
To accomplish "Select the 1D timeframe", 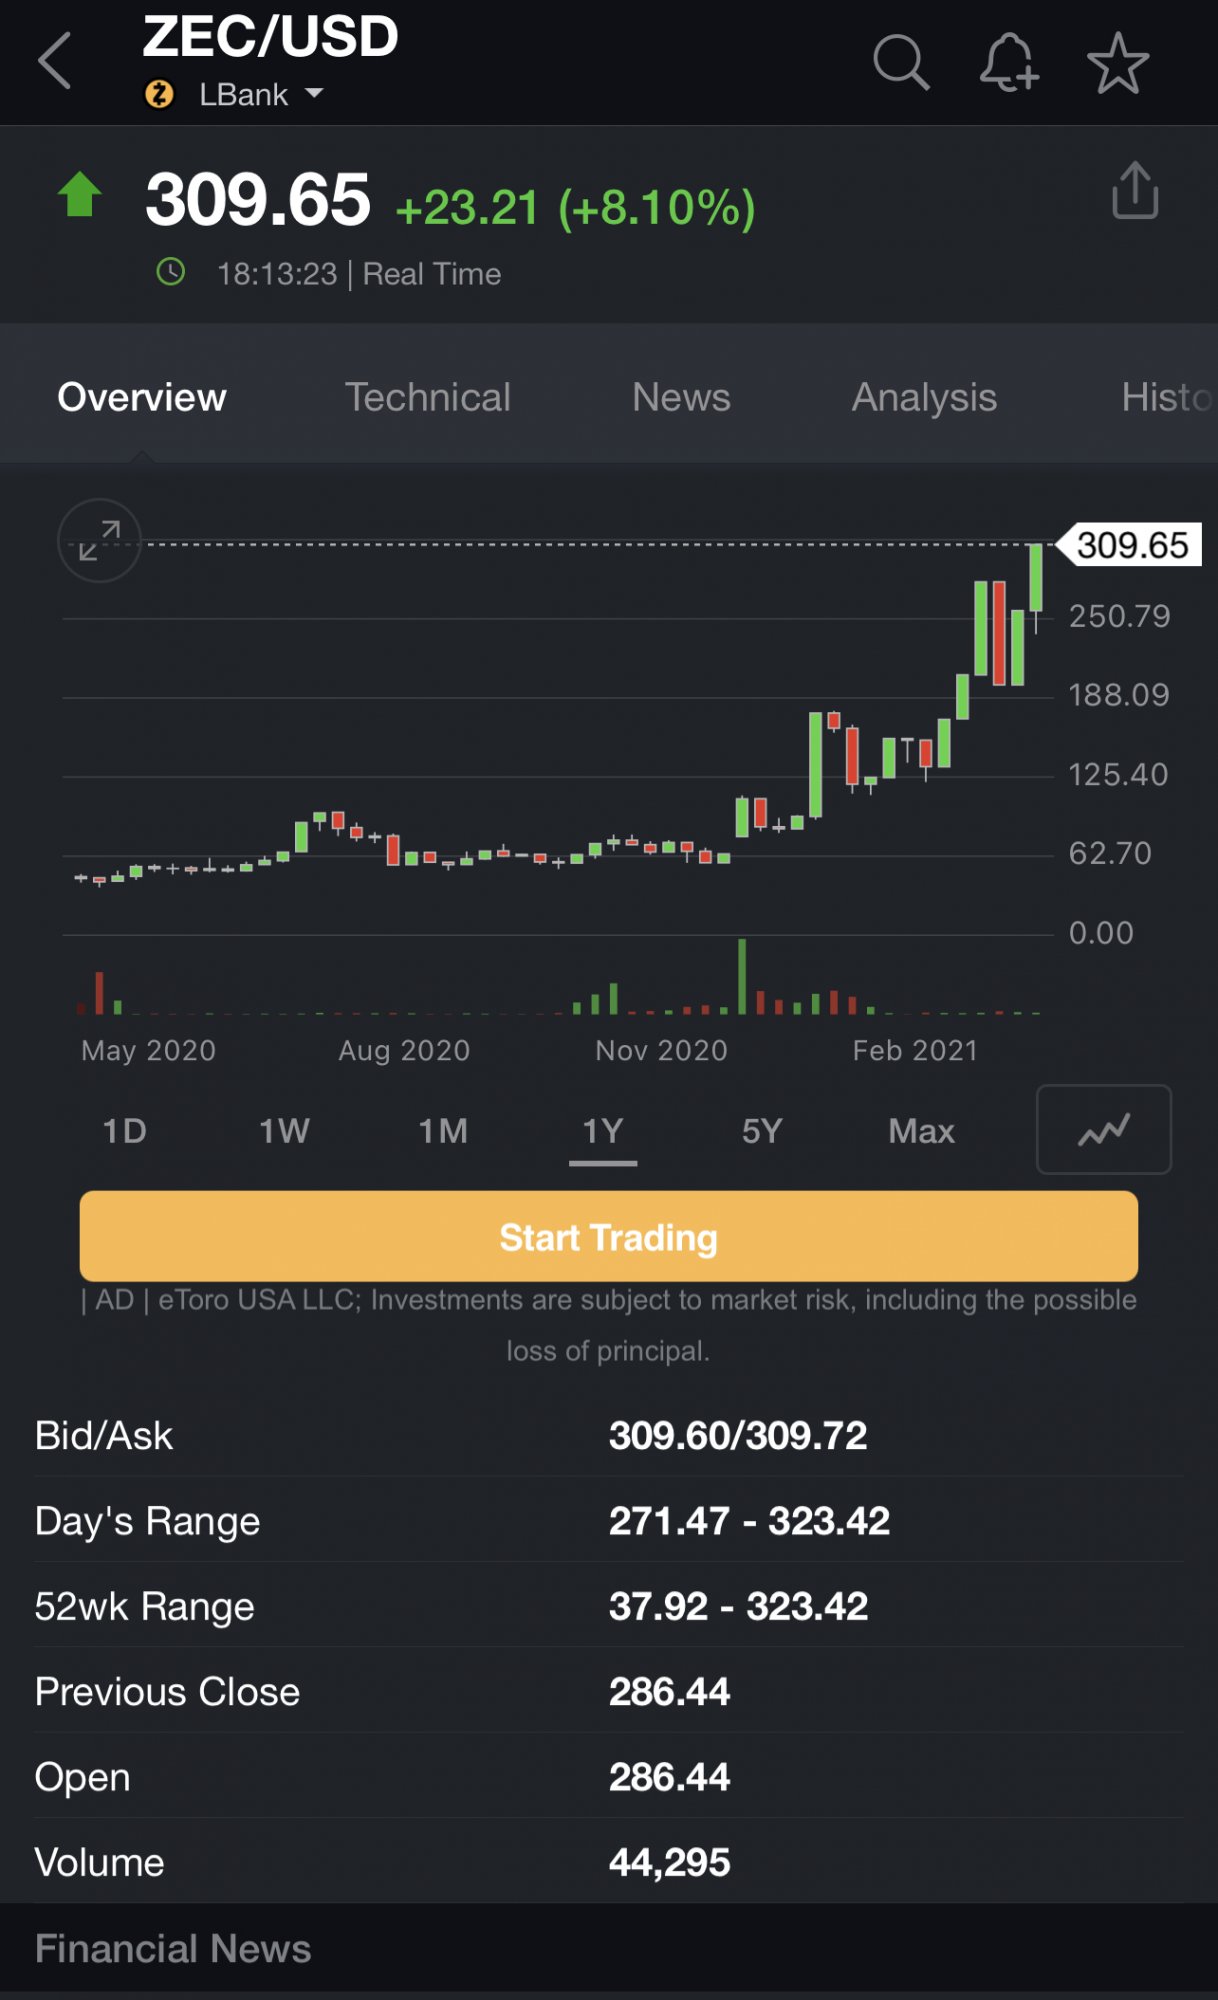I will point(125,1131).
